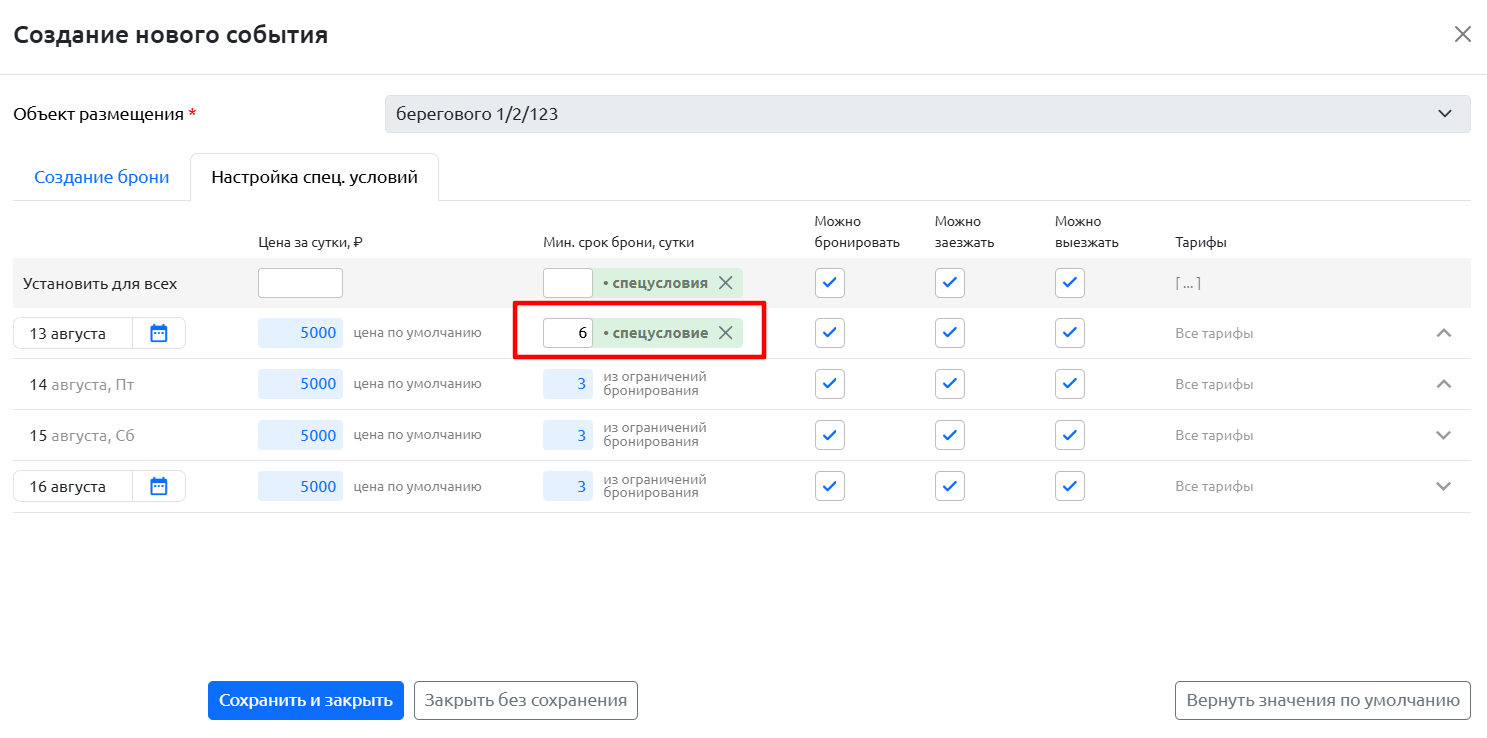Image resolution: width=1487 pixels, height=738 pixels.
Task: Click min. срок value 3 for 14 августа
Action: (x=568, y=384)
